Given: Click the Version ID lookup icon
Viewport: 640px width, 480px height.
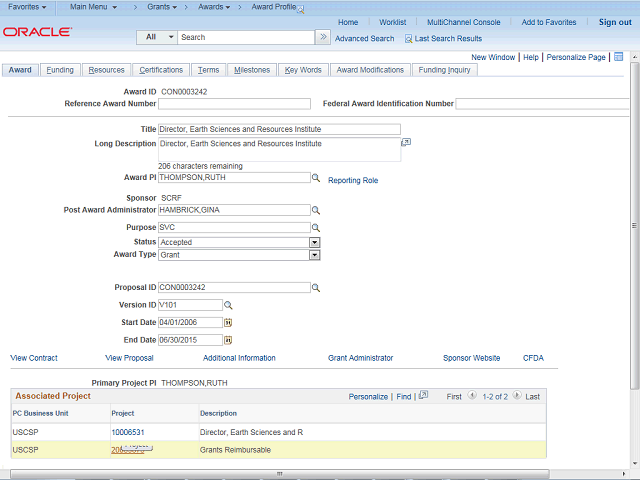Looking at the screenshot, I should click(x=227, y=305).
